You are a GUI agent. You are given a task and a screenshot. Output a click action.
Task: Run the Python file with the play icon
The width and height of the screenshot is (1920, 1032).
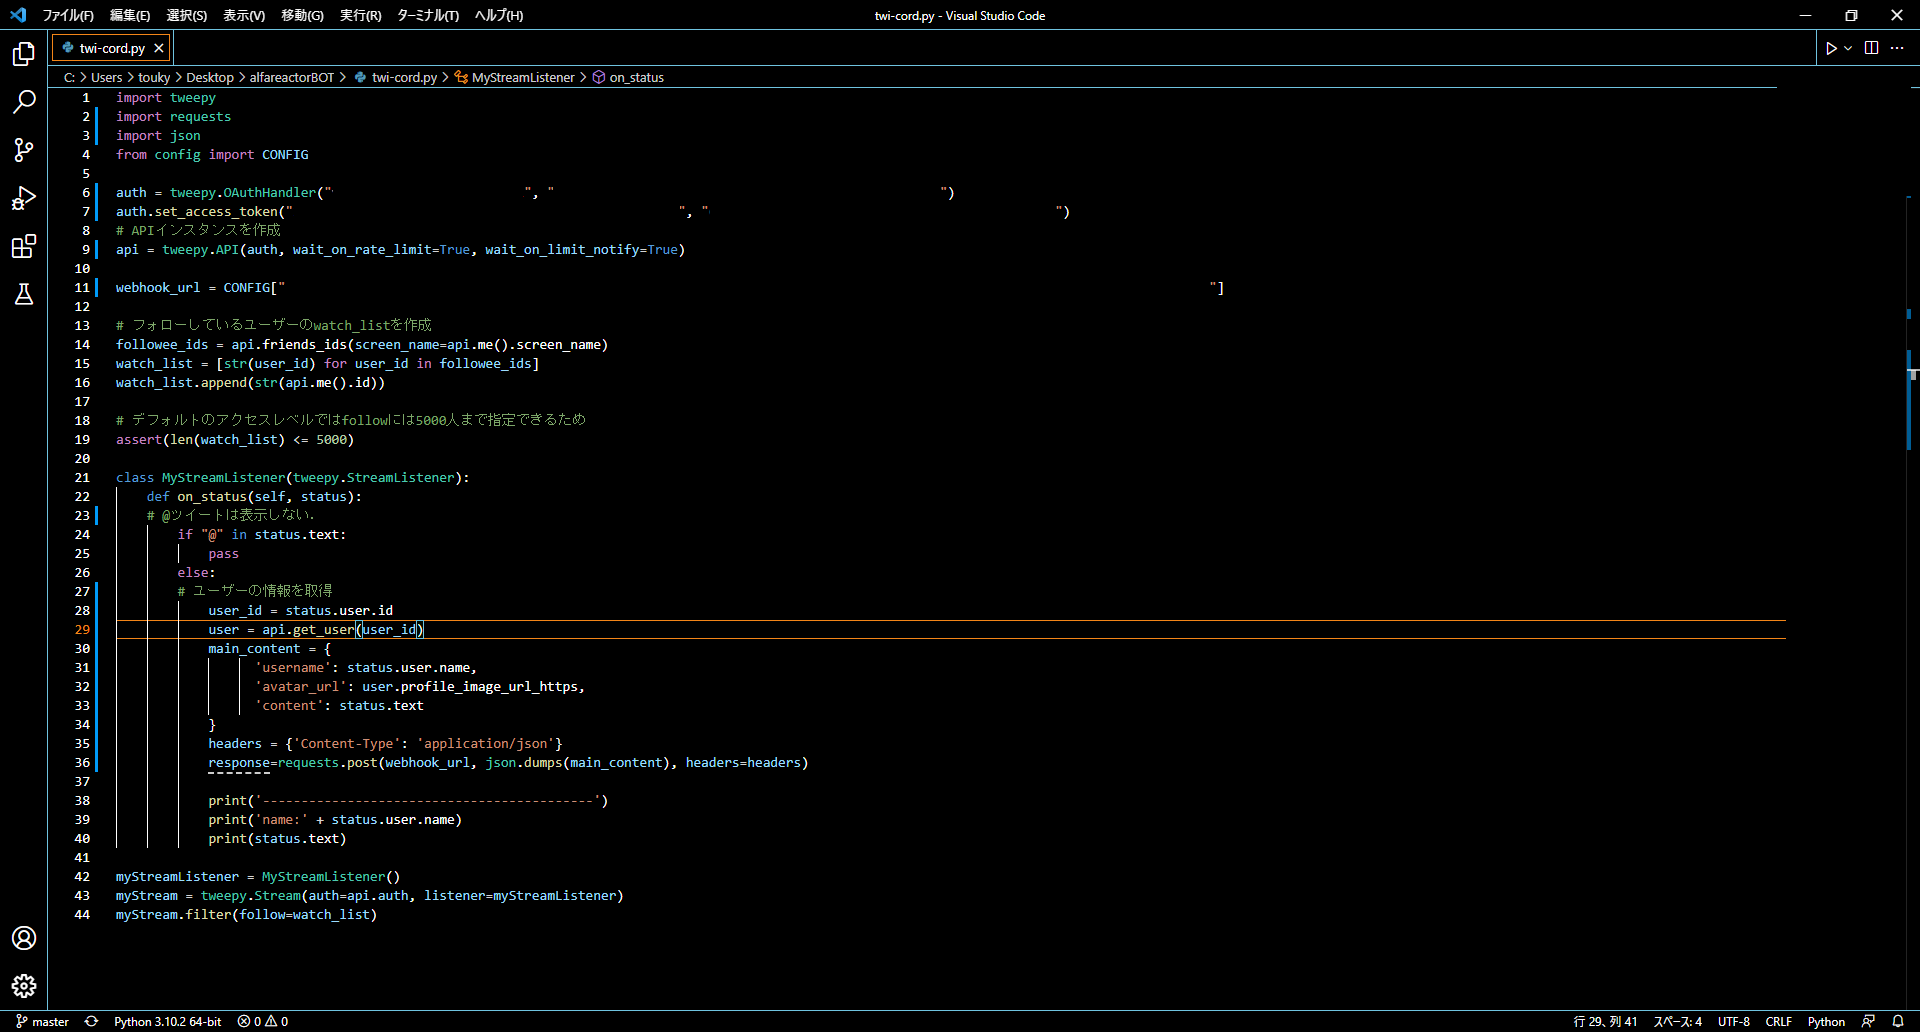(1831, 47)
